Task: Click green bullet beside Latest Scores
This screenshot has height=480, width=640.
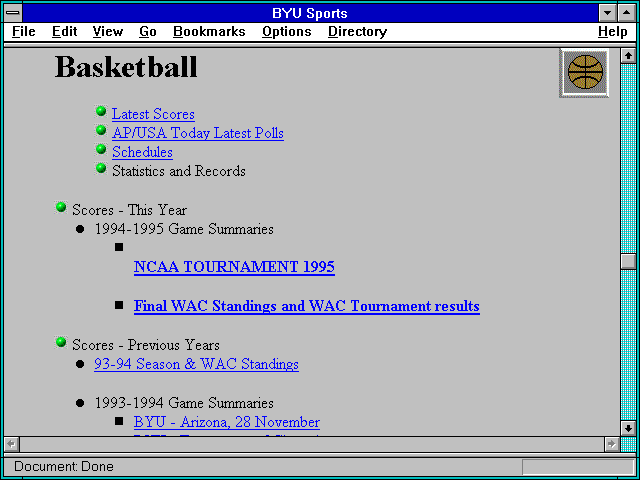Action: pyautogui.click(x=101, y=111)
